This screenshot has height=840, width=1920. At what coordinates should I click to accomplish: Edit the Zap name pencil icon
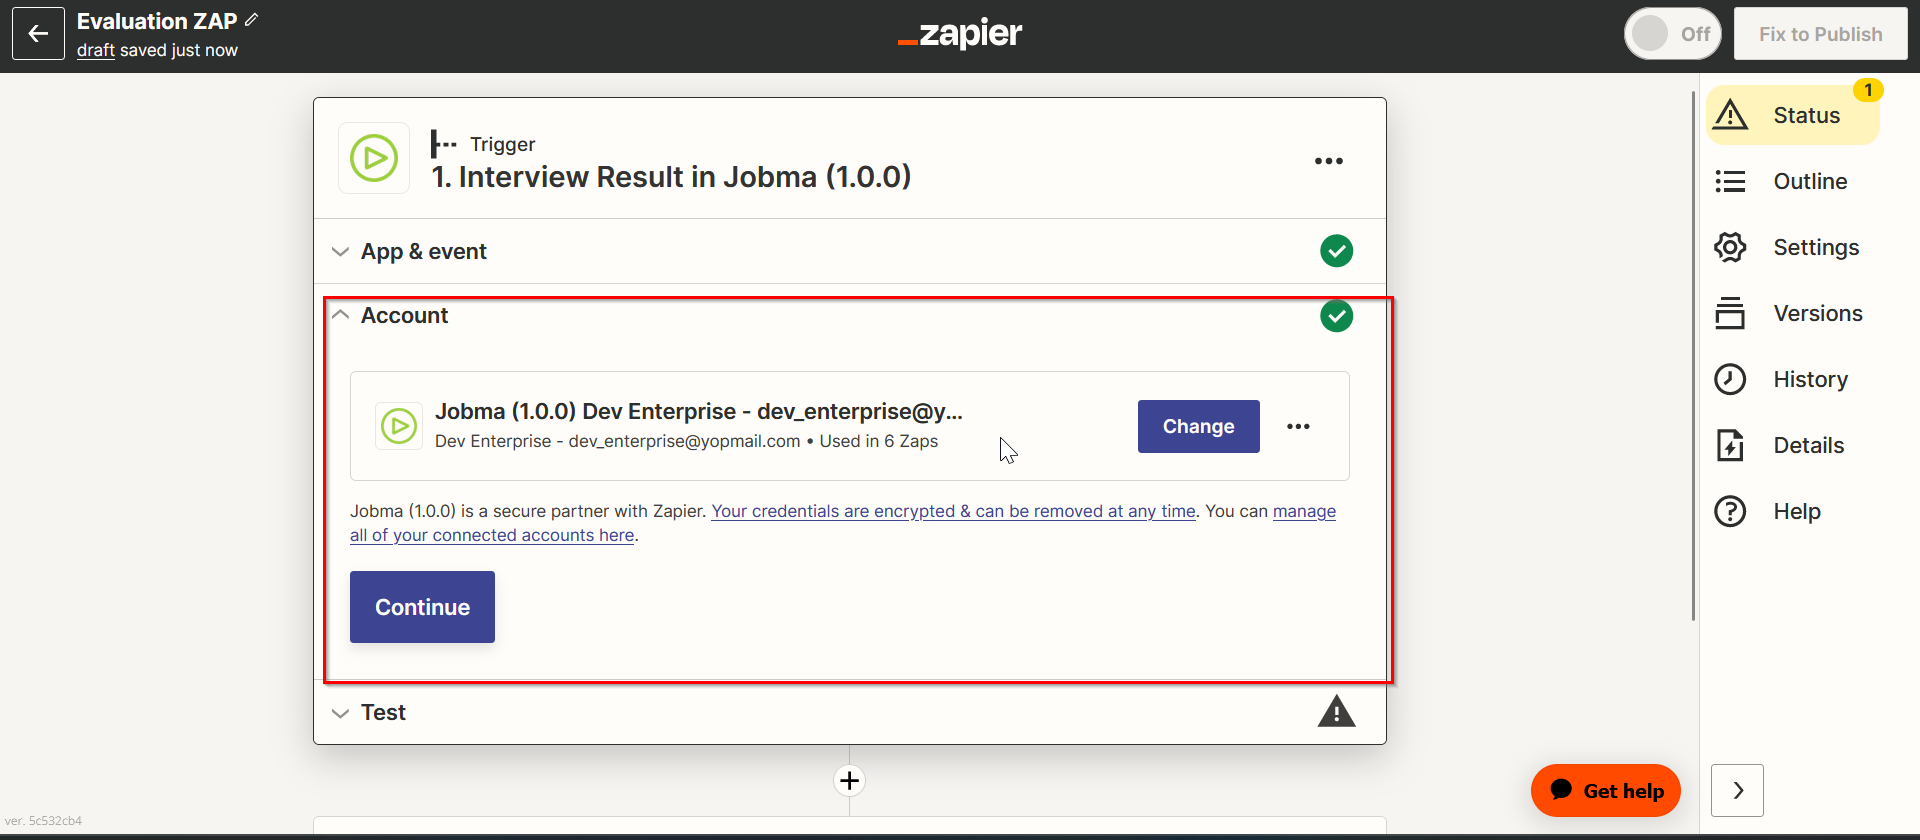252,20
